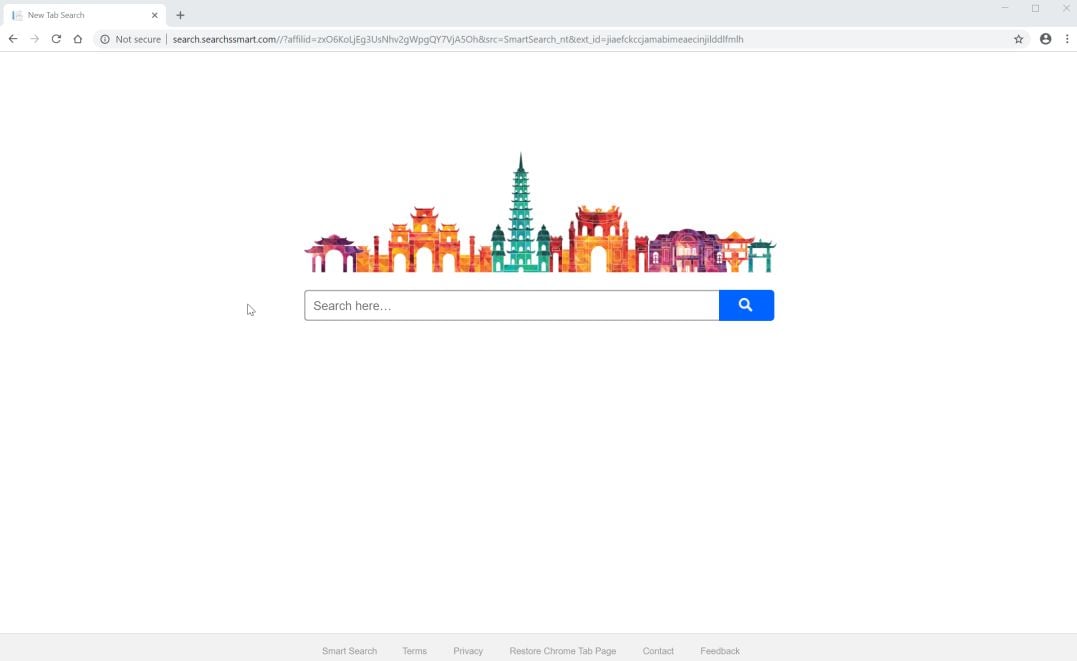Screen dimensions: 1077x661
Task: Bookmark this page with the star
Action: (x=1019, y=39)
